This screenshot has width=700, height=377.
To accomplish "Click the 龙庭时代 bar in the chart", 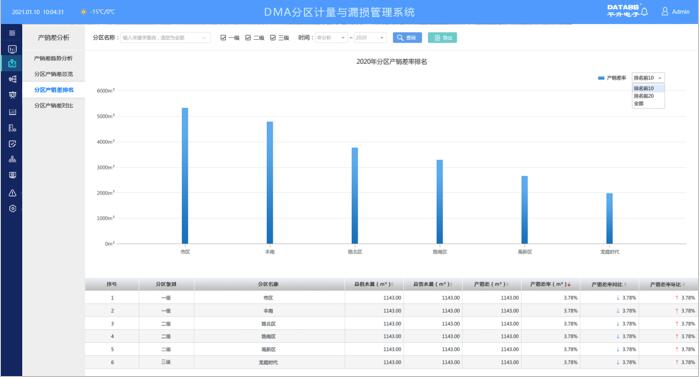I will click(x=609, y=218).
